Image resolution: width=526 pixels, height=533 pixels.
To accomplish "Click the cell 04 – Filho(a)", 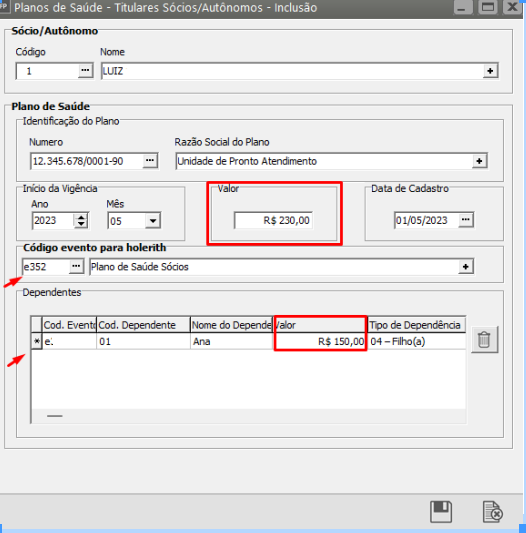I will coord(417,341).
